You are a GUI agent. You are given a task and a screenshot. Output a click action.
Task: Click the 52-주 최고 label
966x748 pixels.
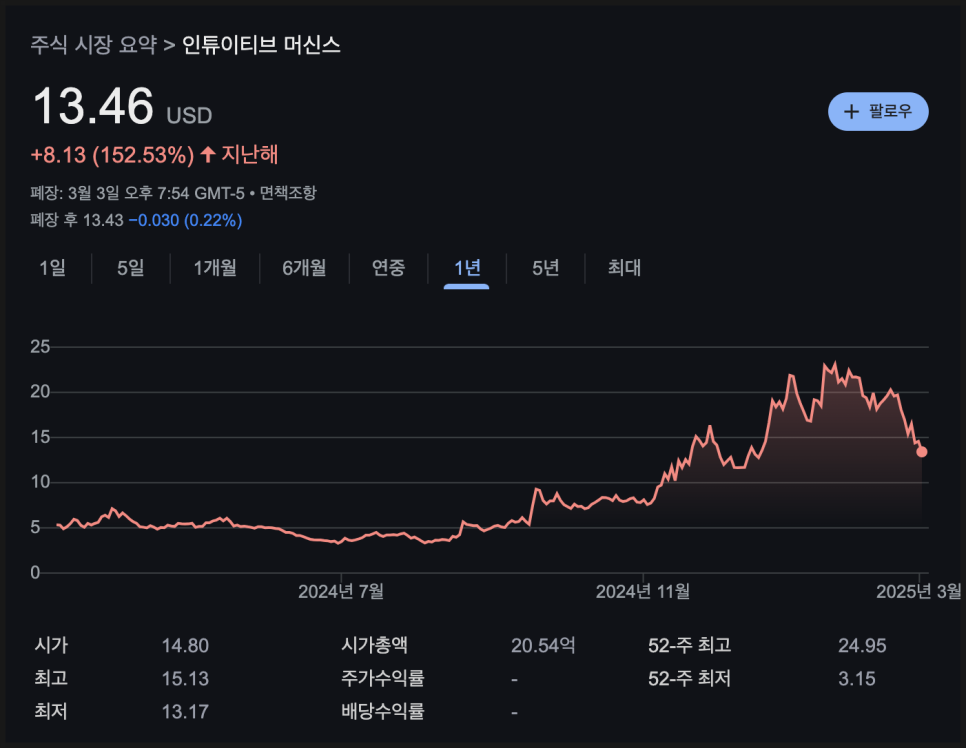click(x=689, y=645)
